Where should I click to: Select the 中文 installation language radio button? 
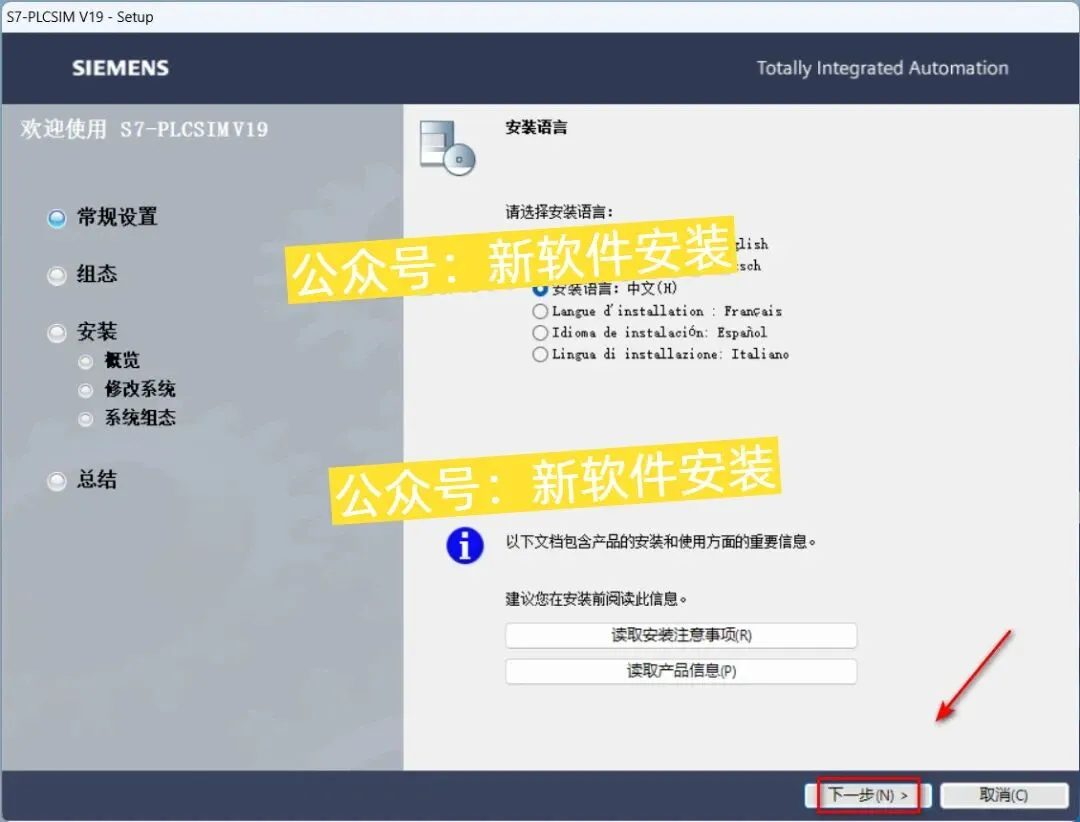pos(540,289)
